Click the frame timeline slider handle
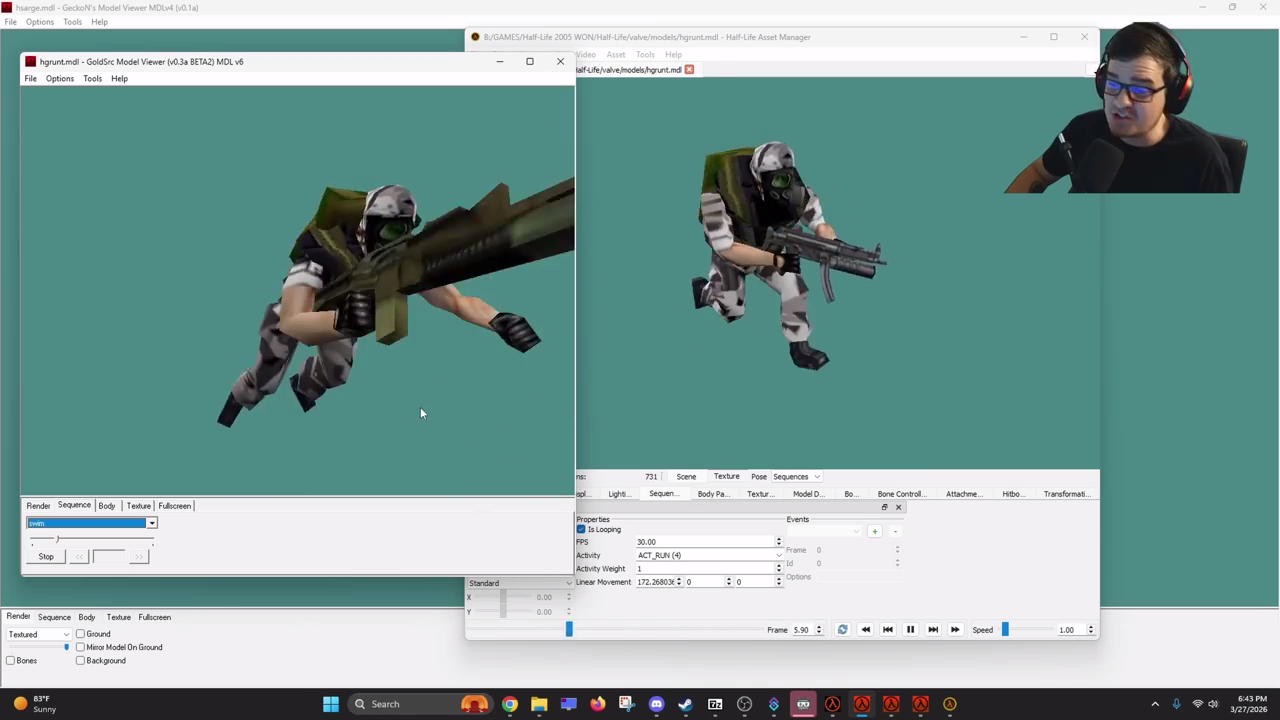Screen dimensions: 1280x720 coord(569,629)
